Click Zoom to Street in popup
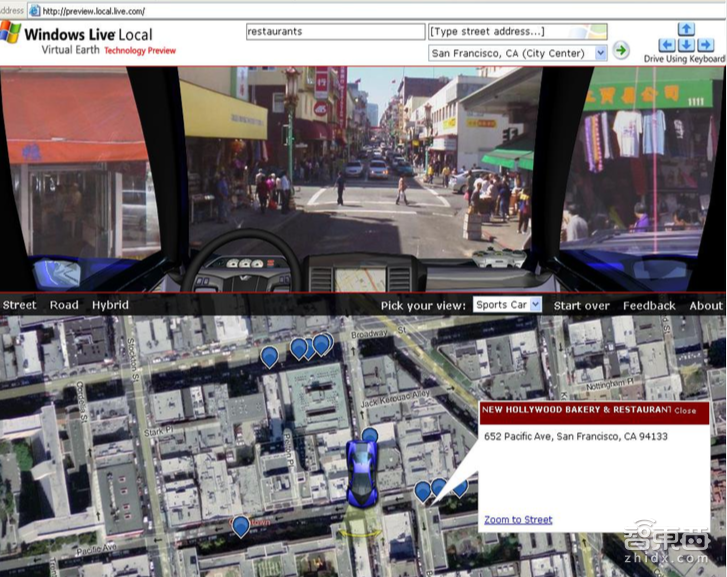The width and height of the screenshot is (727, 577). pyautogui.click(x=518, y=520)
